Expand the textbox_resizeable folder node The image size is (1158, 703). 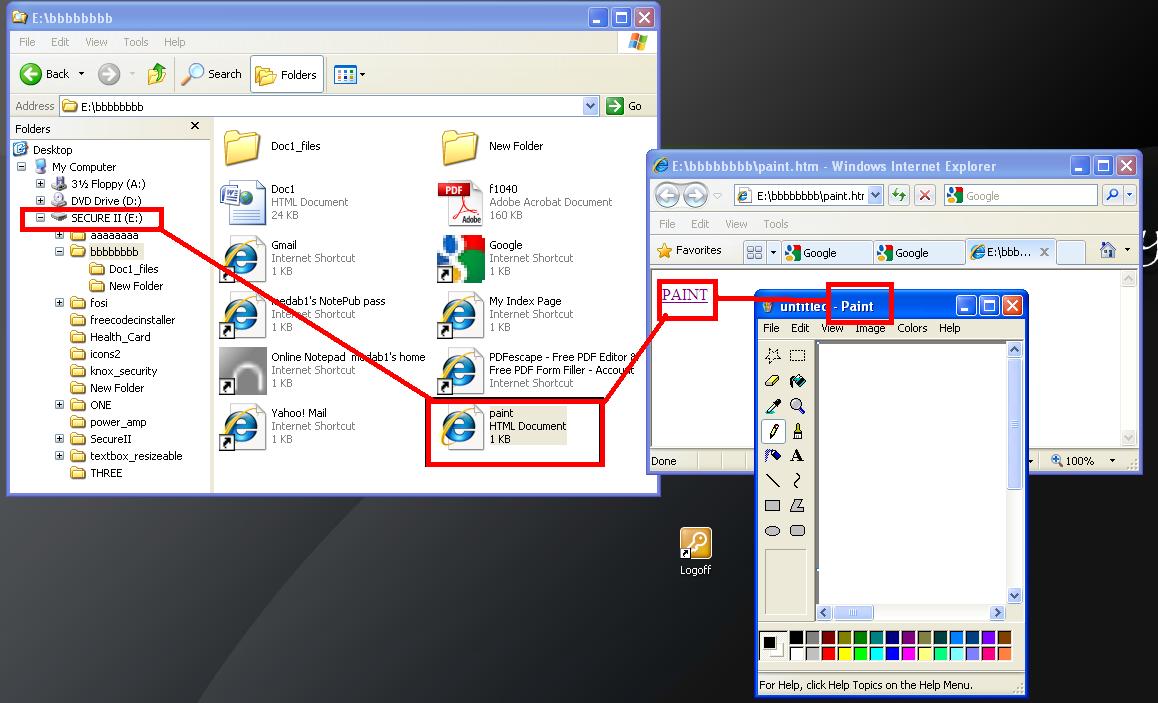[x=59, y=456]
